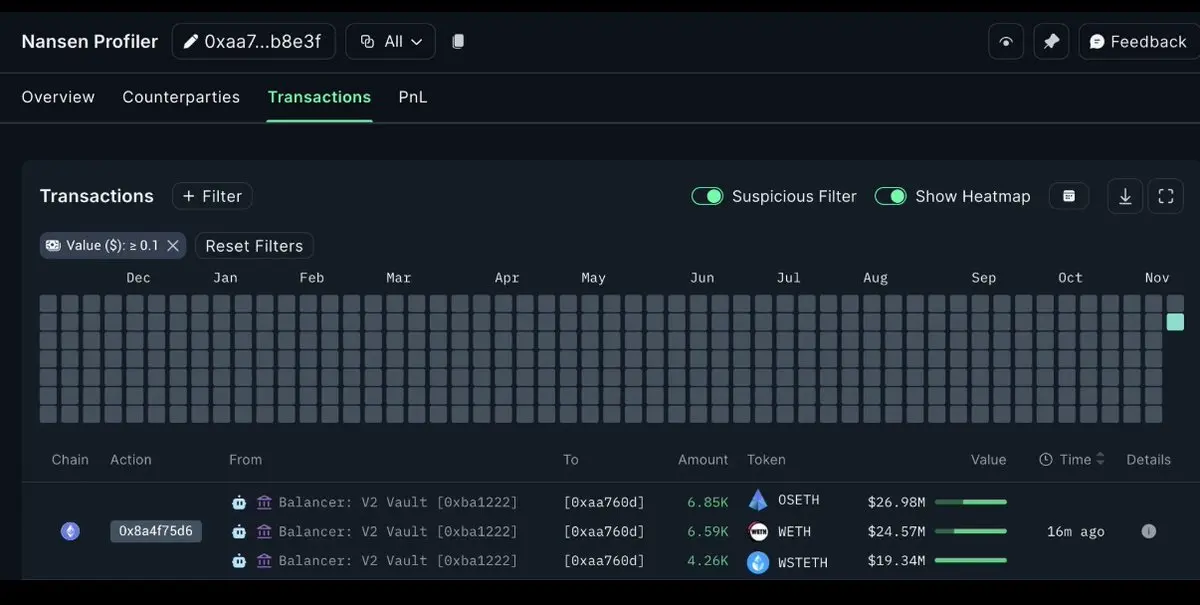1200x605 pixels.
Task: Remove the Value filter chip
Action: pyautogui.click(x=173, y=246)
